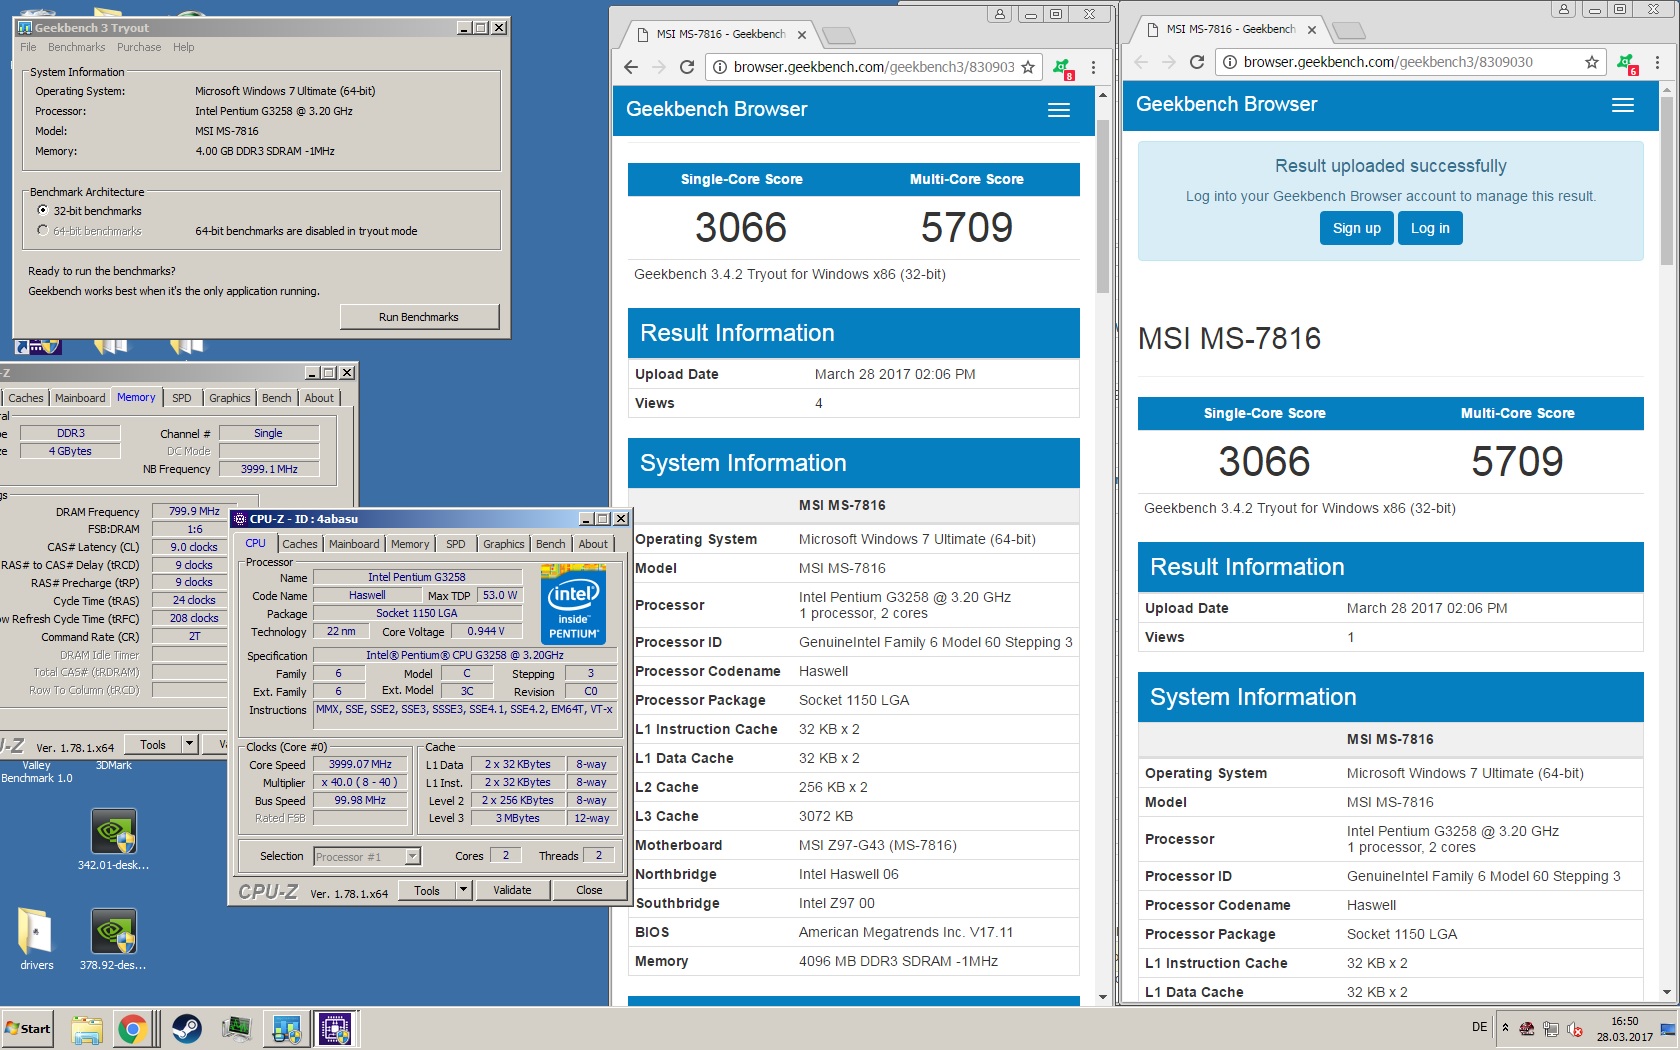Open new tab in left Chrome window

(838, 36)
